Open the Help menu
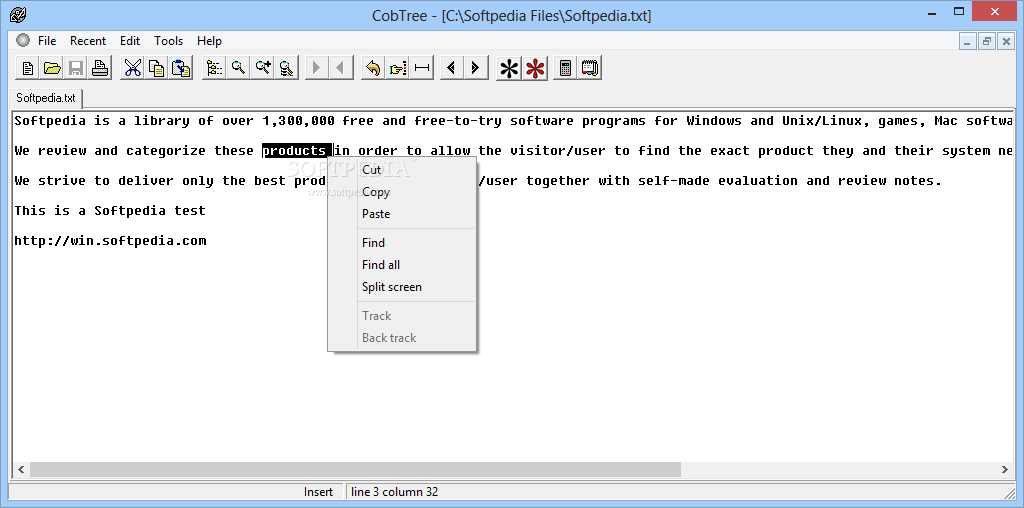This screenshot has height=508, width=1024. 209,40
